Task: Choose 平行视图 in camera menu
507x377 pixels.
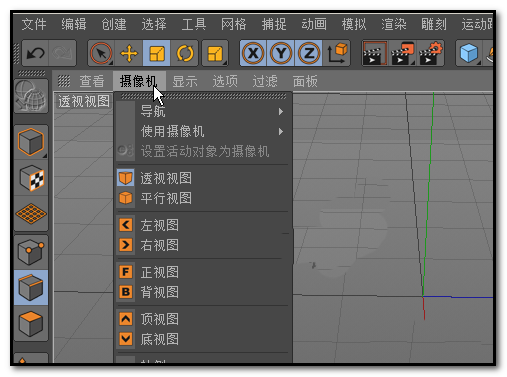Action: pos(203,198)
